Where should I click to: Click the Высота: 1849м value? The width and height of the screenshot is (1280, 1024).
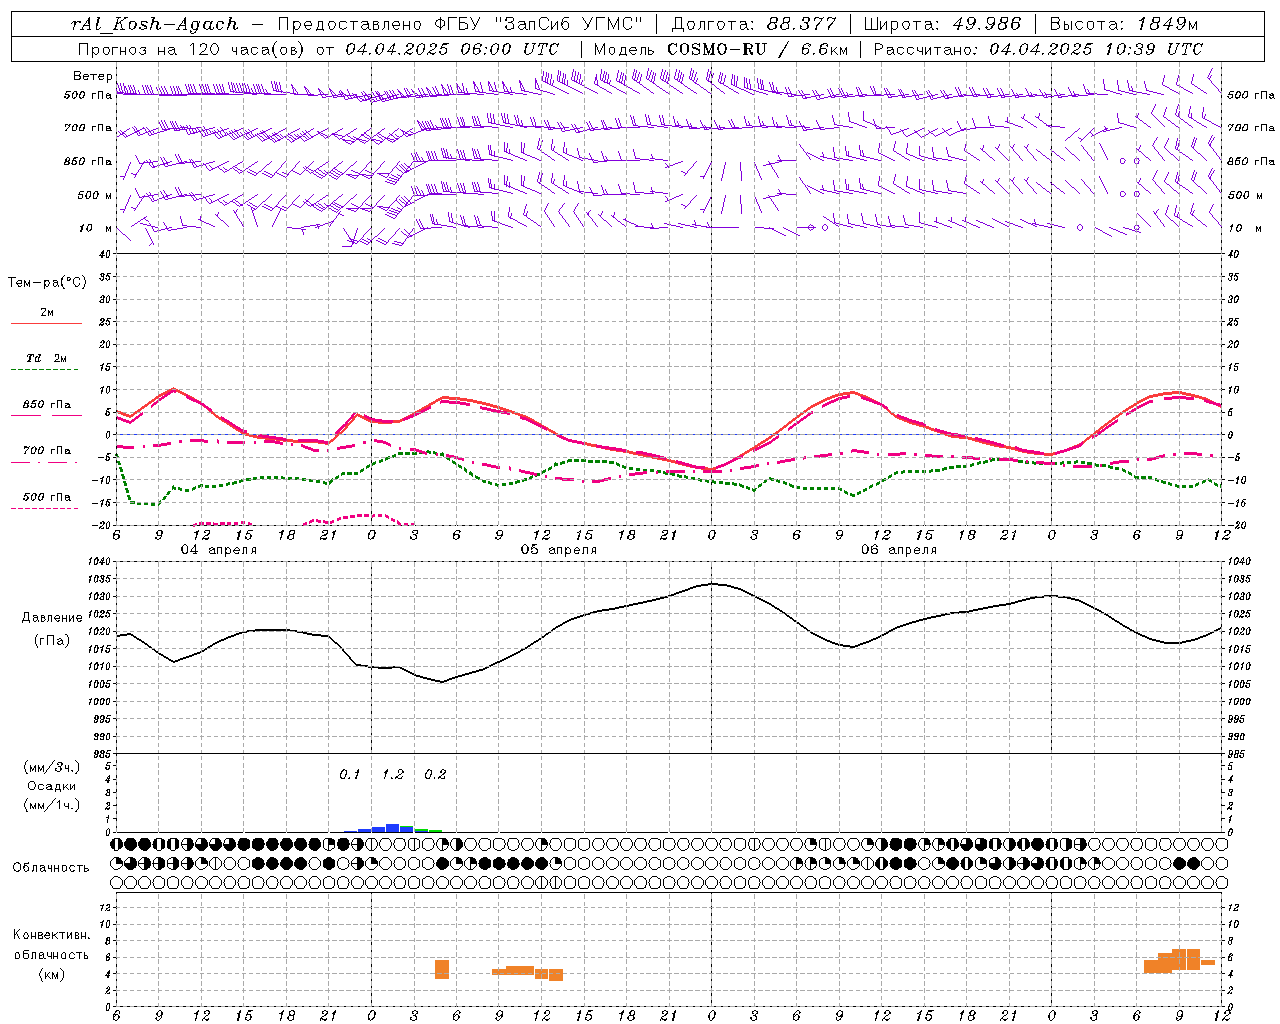pos(1124,24)
